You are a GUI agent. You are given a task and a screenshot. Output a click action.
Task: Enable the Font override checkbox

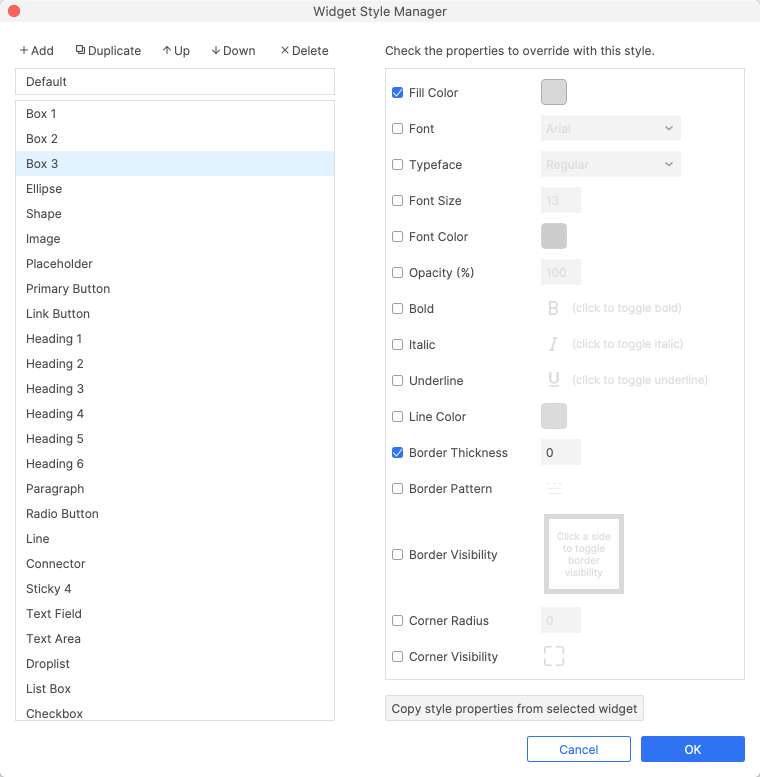click(x=397, y=128)
